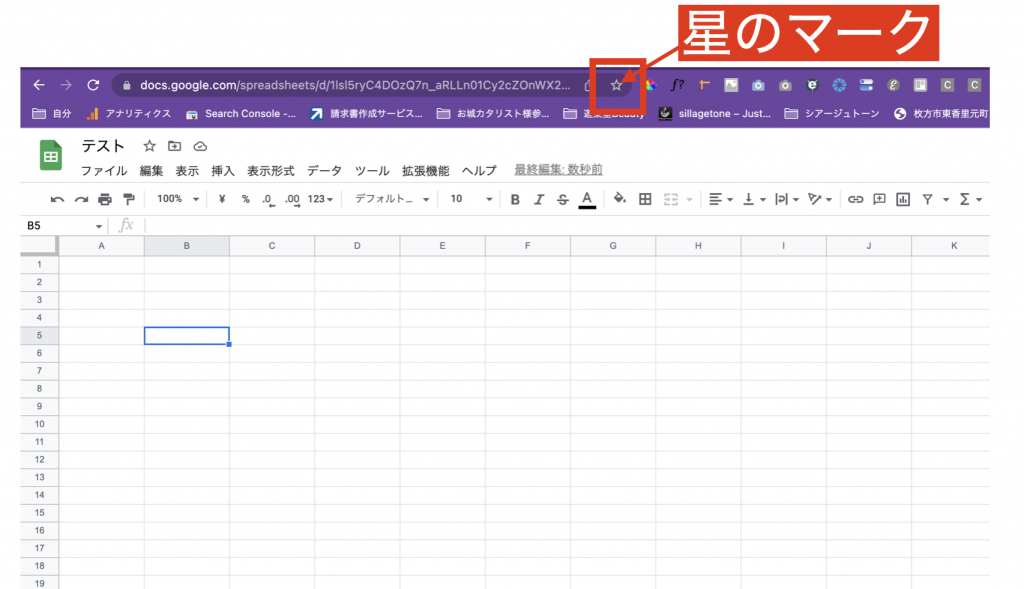1024x589 pixels.
Task: Click the undo icon
Action: tap(57, 199)
